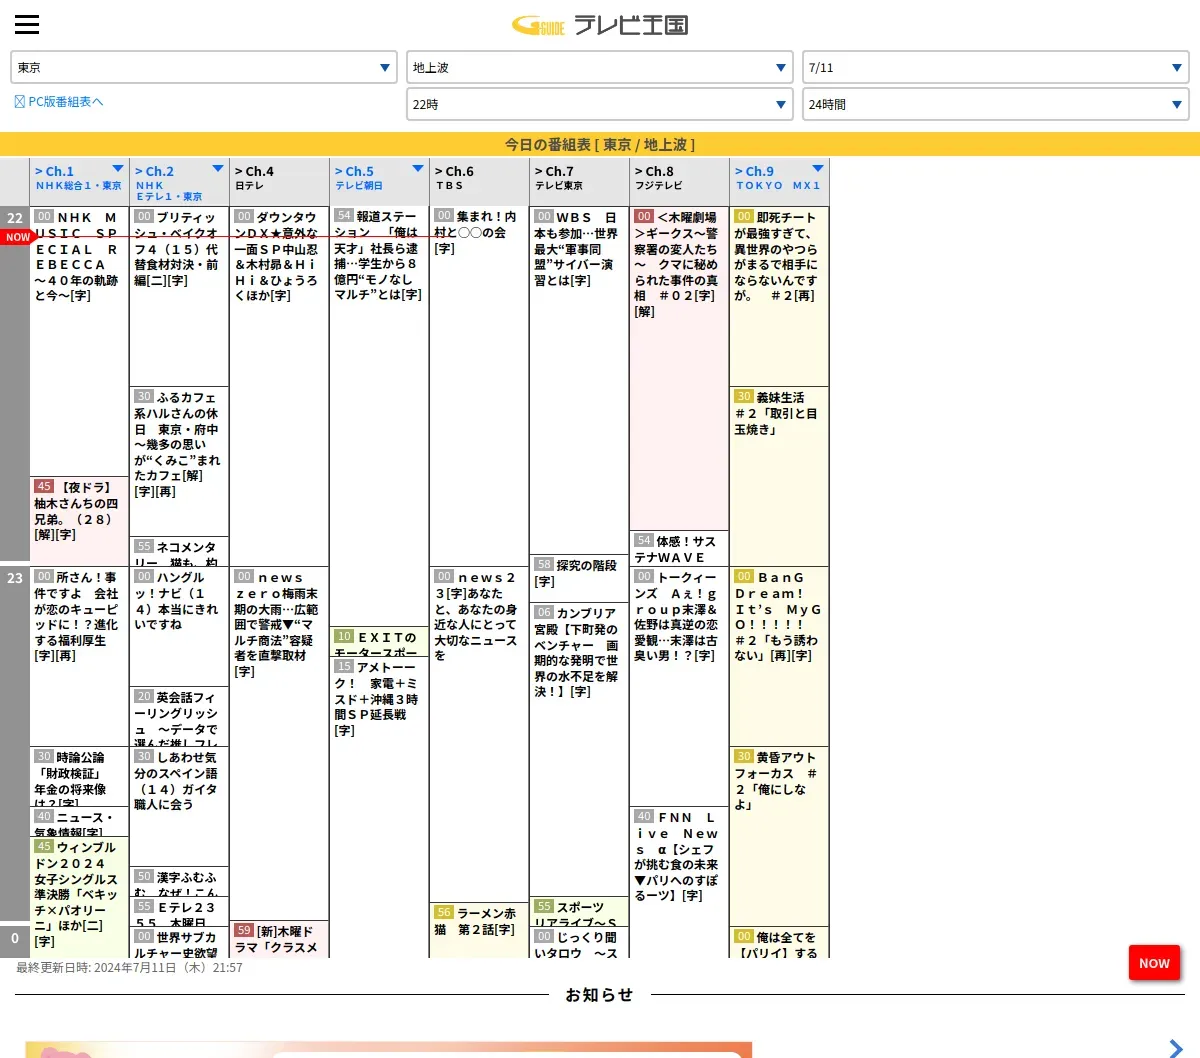Open 0:00 俺は全てを【パリイ】する program

(779, 942)
